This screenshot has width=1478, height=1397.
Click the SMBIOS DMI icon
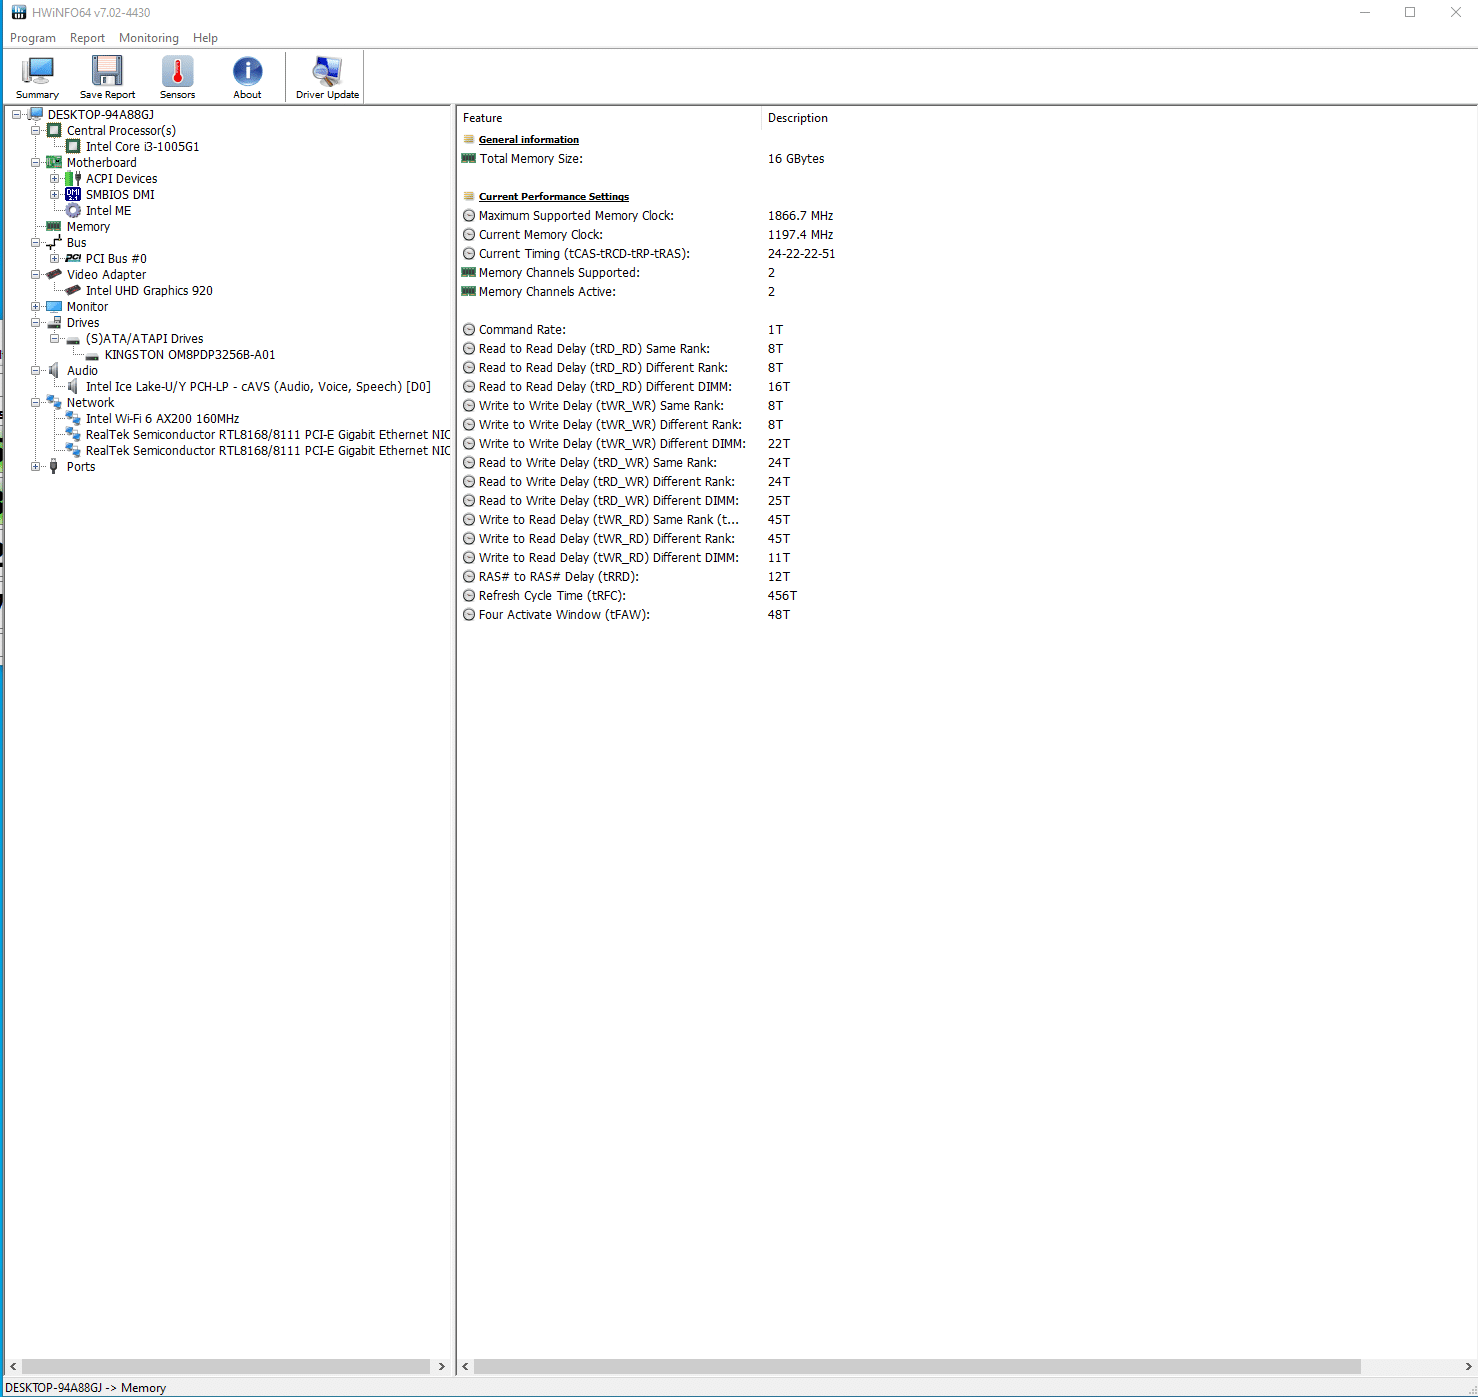(73, 194)
